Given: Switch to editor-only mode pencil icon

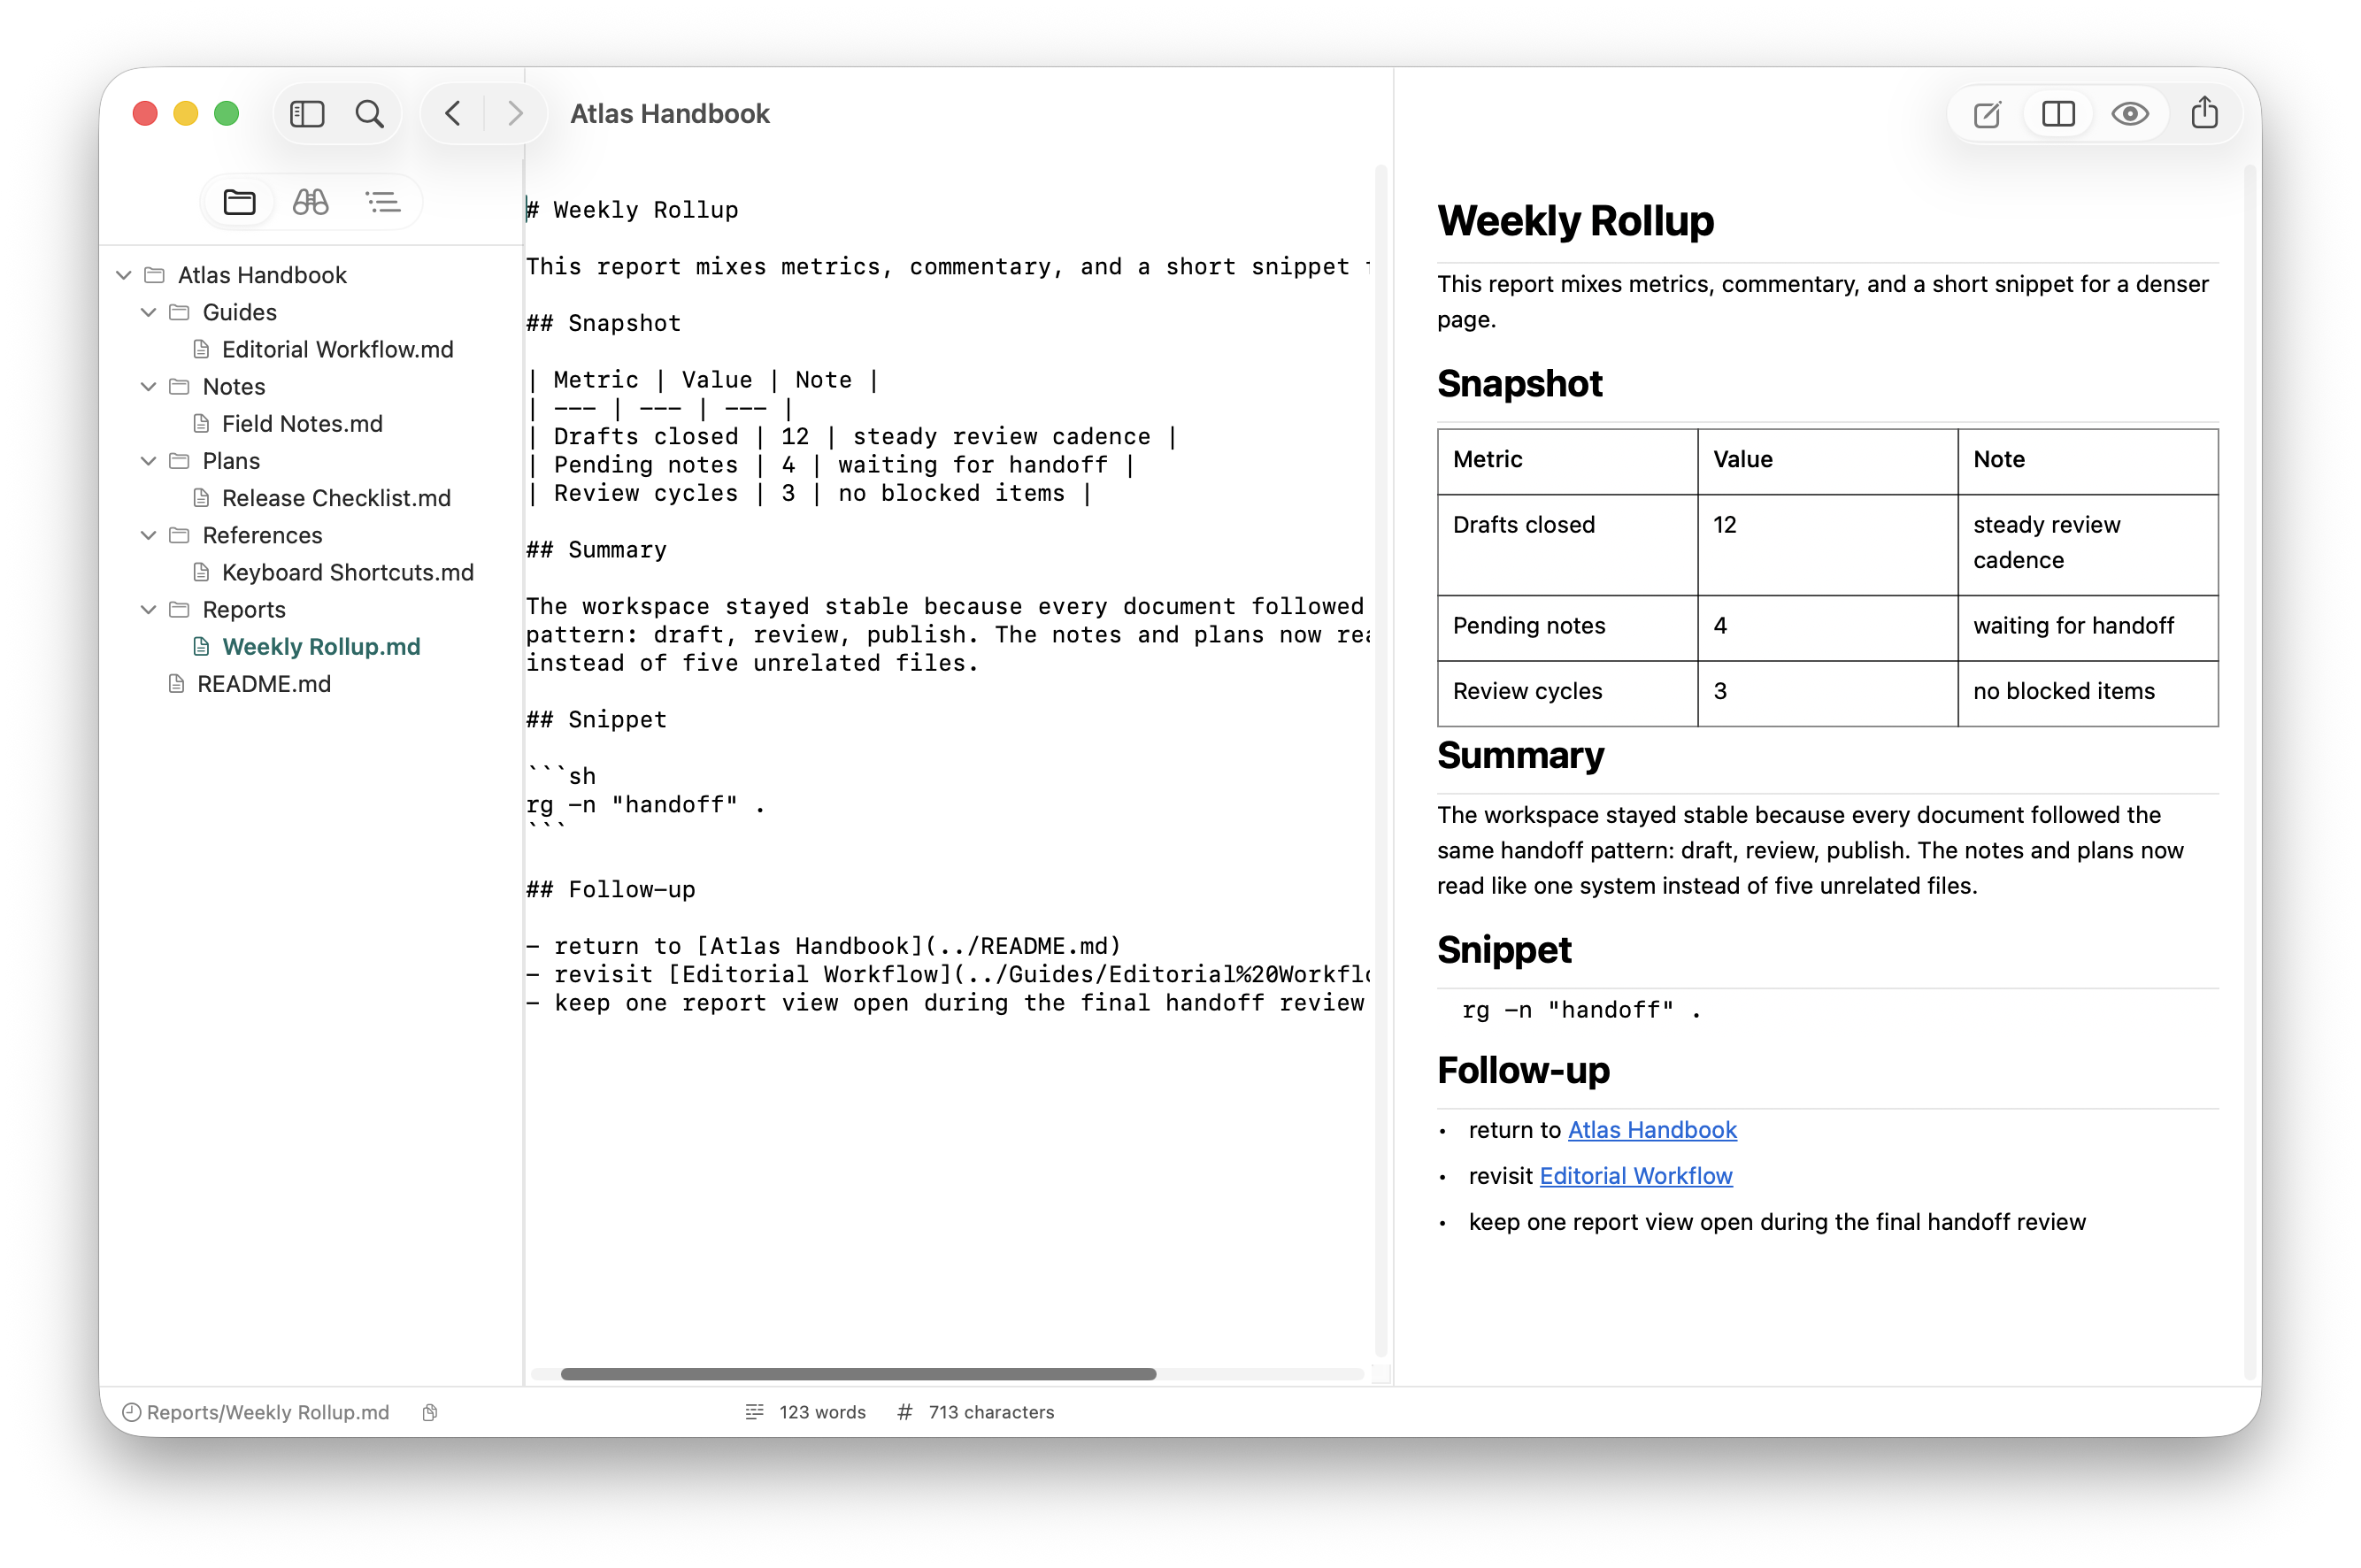Looking at the screenshot, I should (1987, 114).
